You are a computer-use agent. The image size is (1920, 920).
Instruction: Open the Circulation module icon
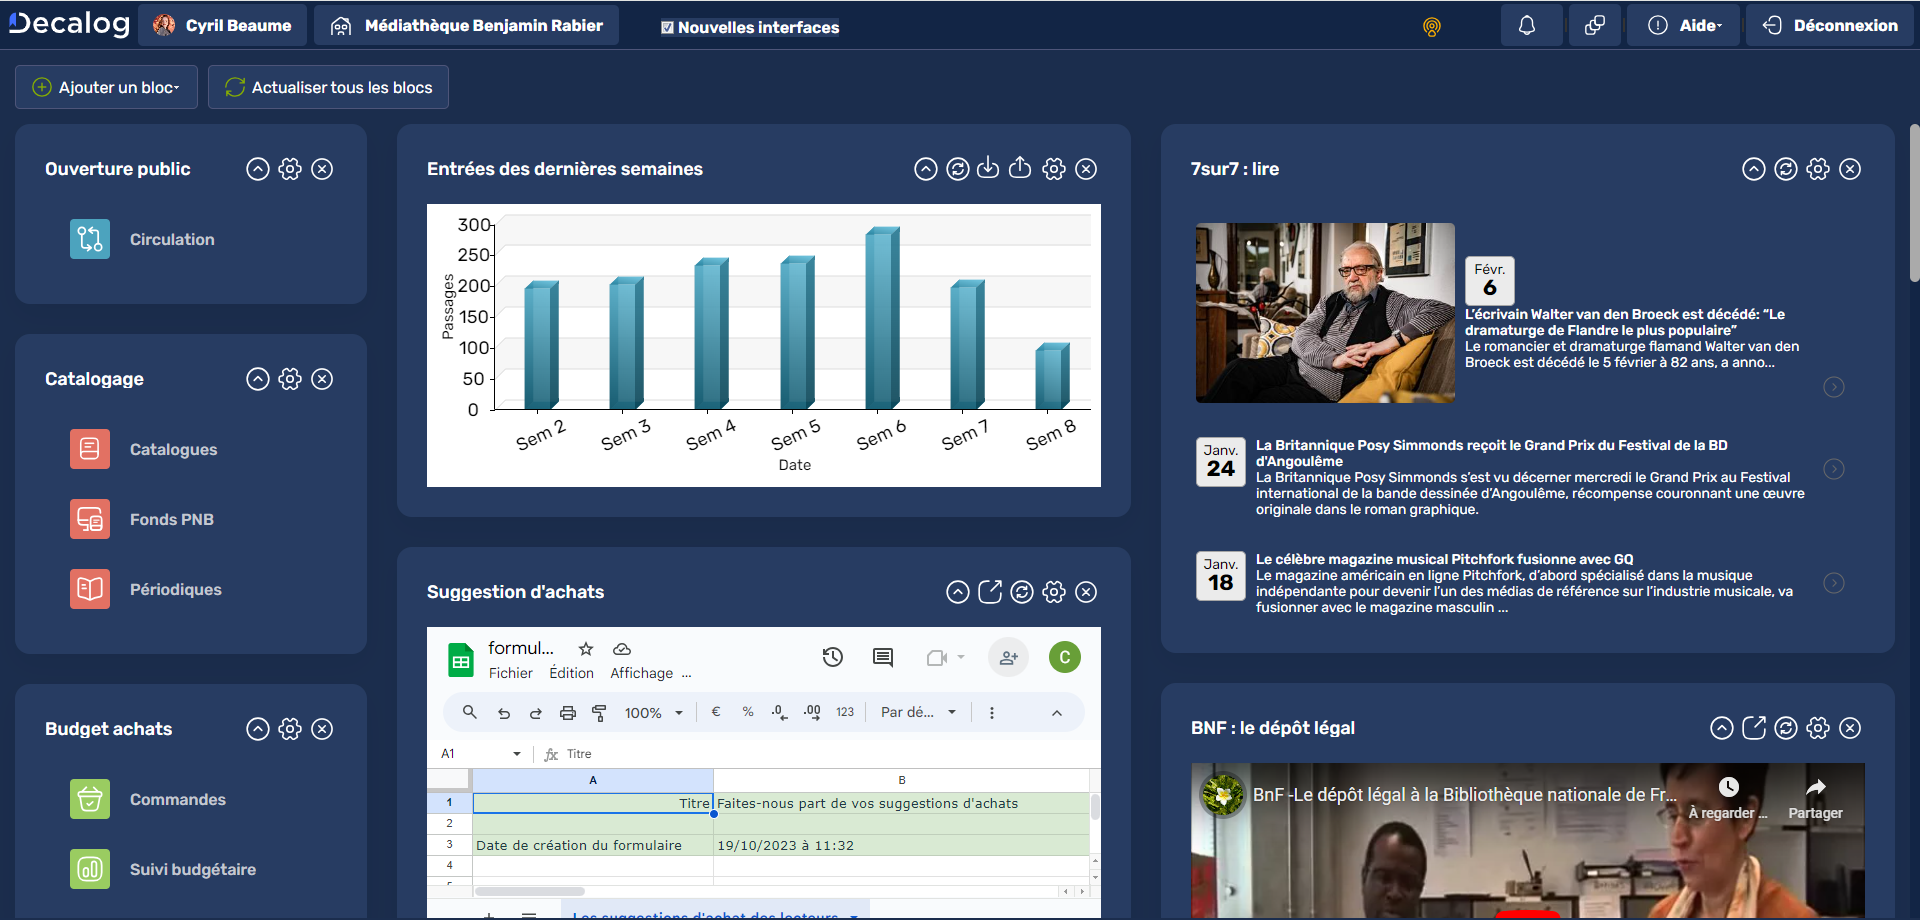click(x=89, y=239)
